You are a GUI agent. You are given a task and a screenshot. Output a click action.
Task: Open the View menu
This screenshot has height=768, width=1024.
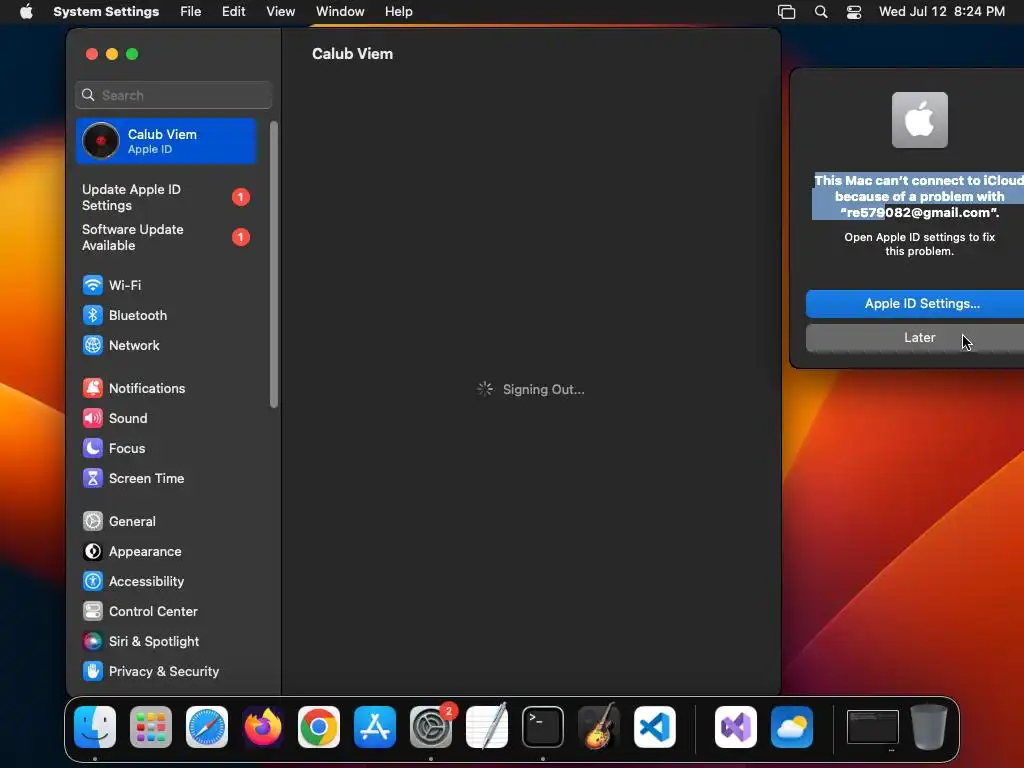[280, 12]
